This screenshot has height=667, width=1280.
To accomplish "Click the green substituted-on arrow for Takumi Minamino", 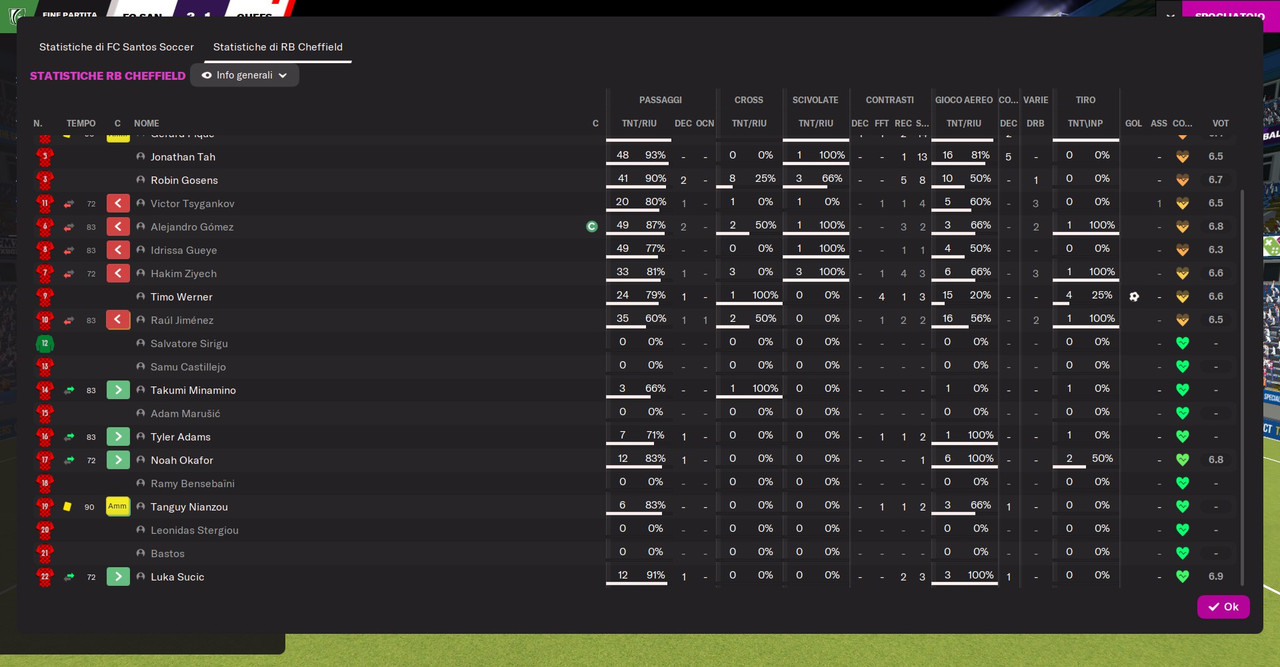I will pos(118,390).
